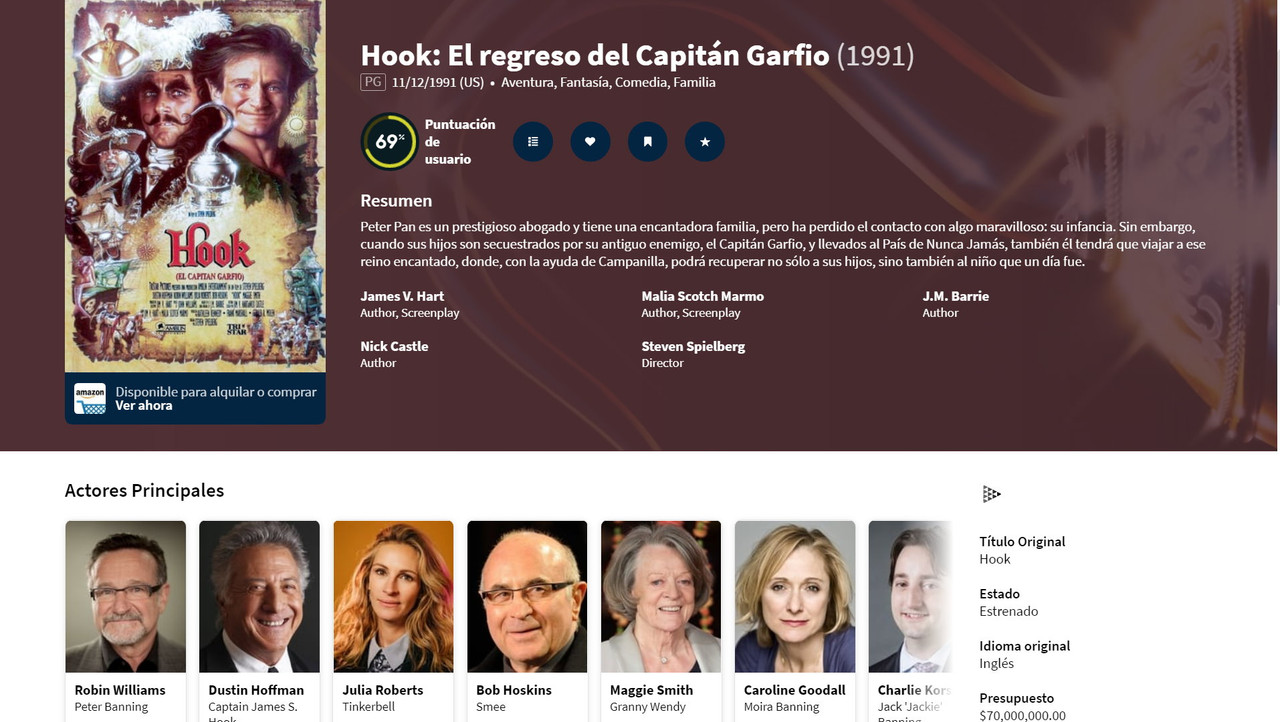Click the Dustin Hoffman name link

point(256,690)
